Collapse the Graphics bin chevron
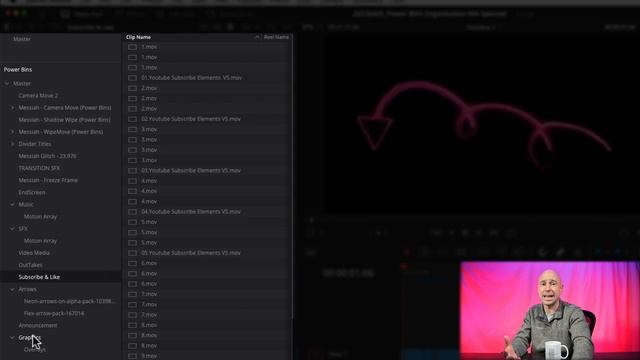The image size is (640, 360). click(12, 338)
